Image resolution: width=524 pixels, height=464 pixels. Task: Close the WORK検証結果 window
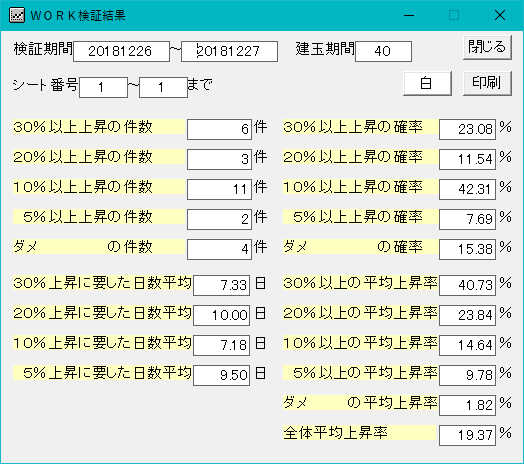(500, 15)
